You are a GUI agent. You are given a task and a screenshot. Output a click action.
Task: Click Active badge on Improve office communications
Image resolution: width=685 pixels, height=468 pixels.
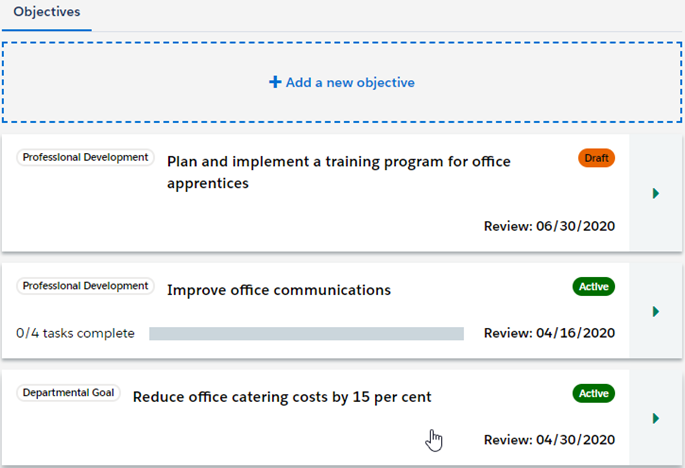click(x=593, y=287)
